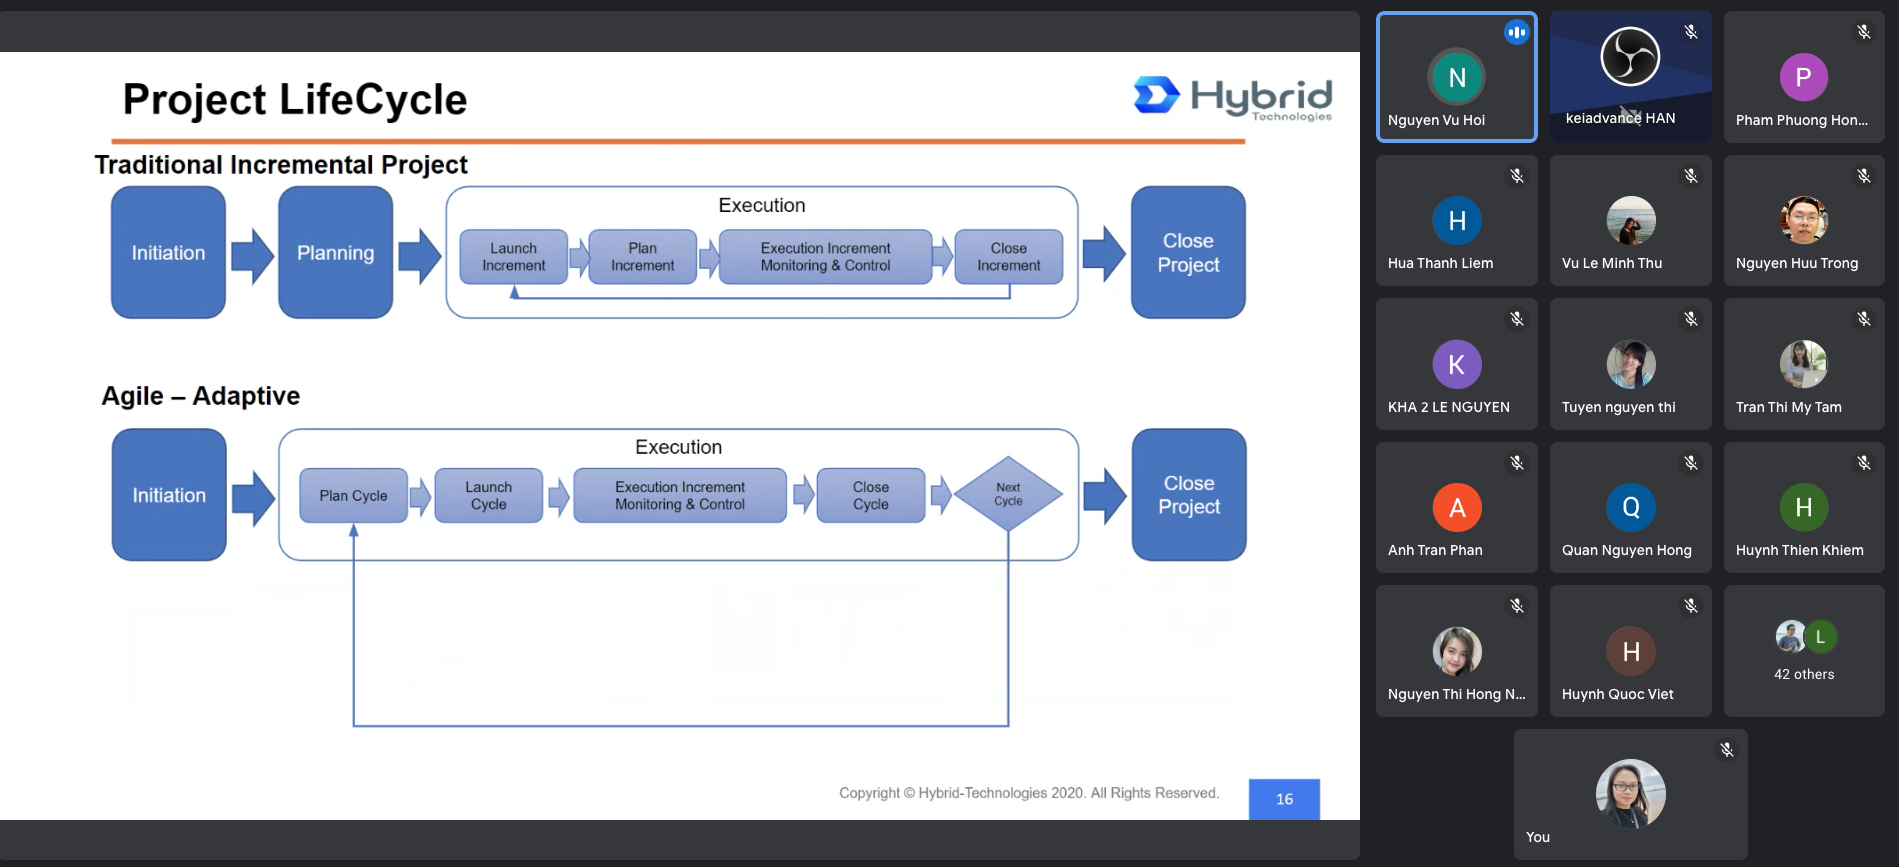
Task: Click muted mic icon on Tran Thi My Tam tile
Action: tap(1864, 319)
